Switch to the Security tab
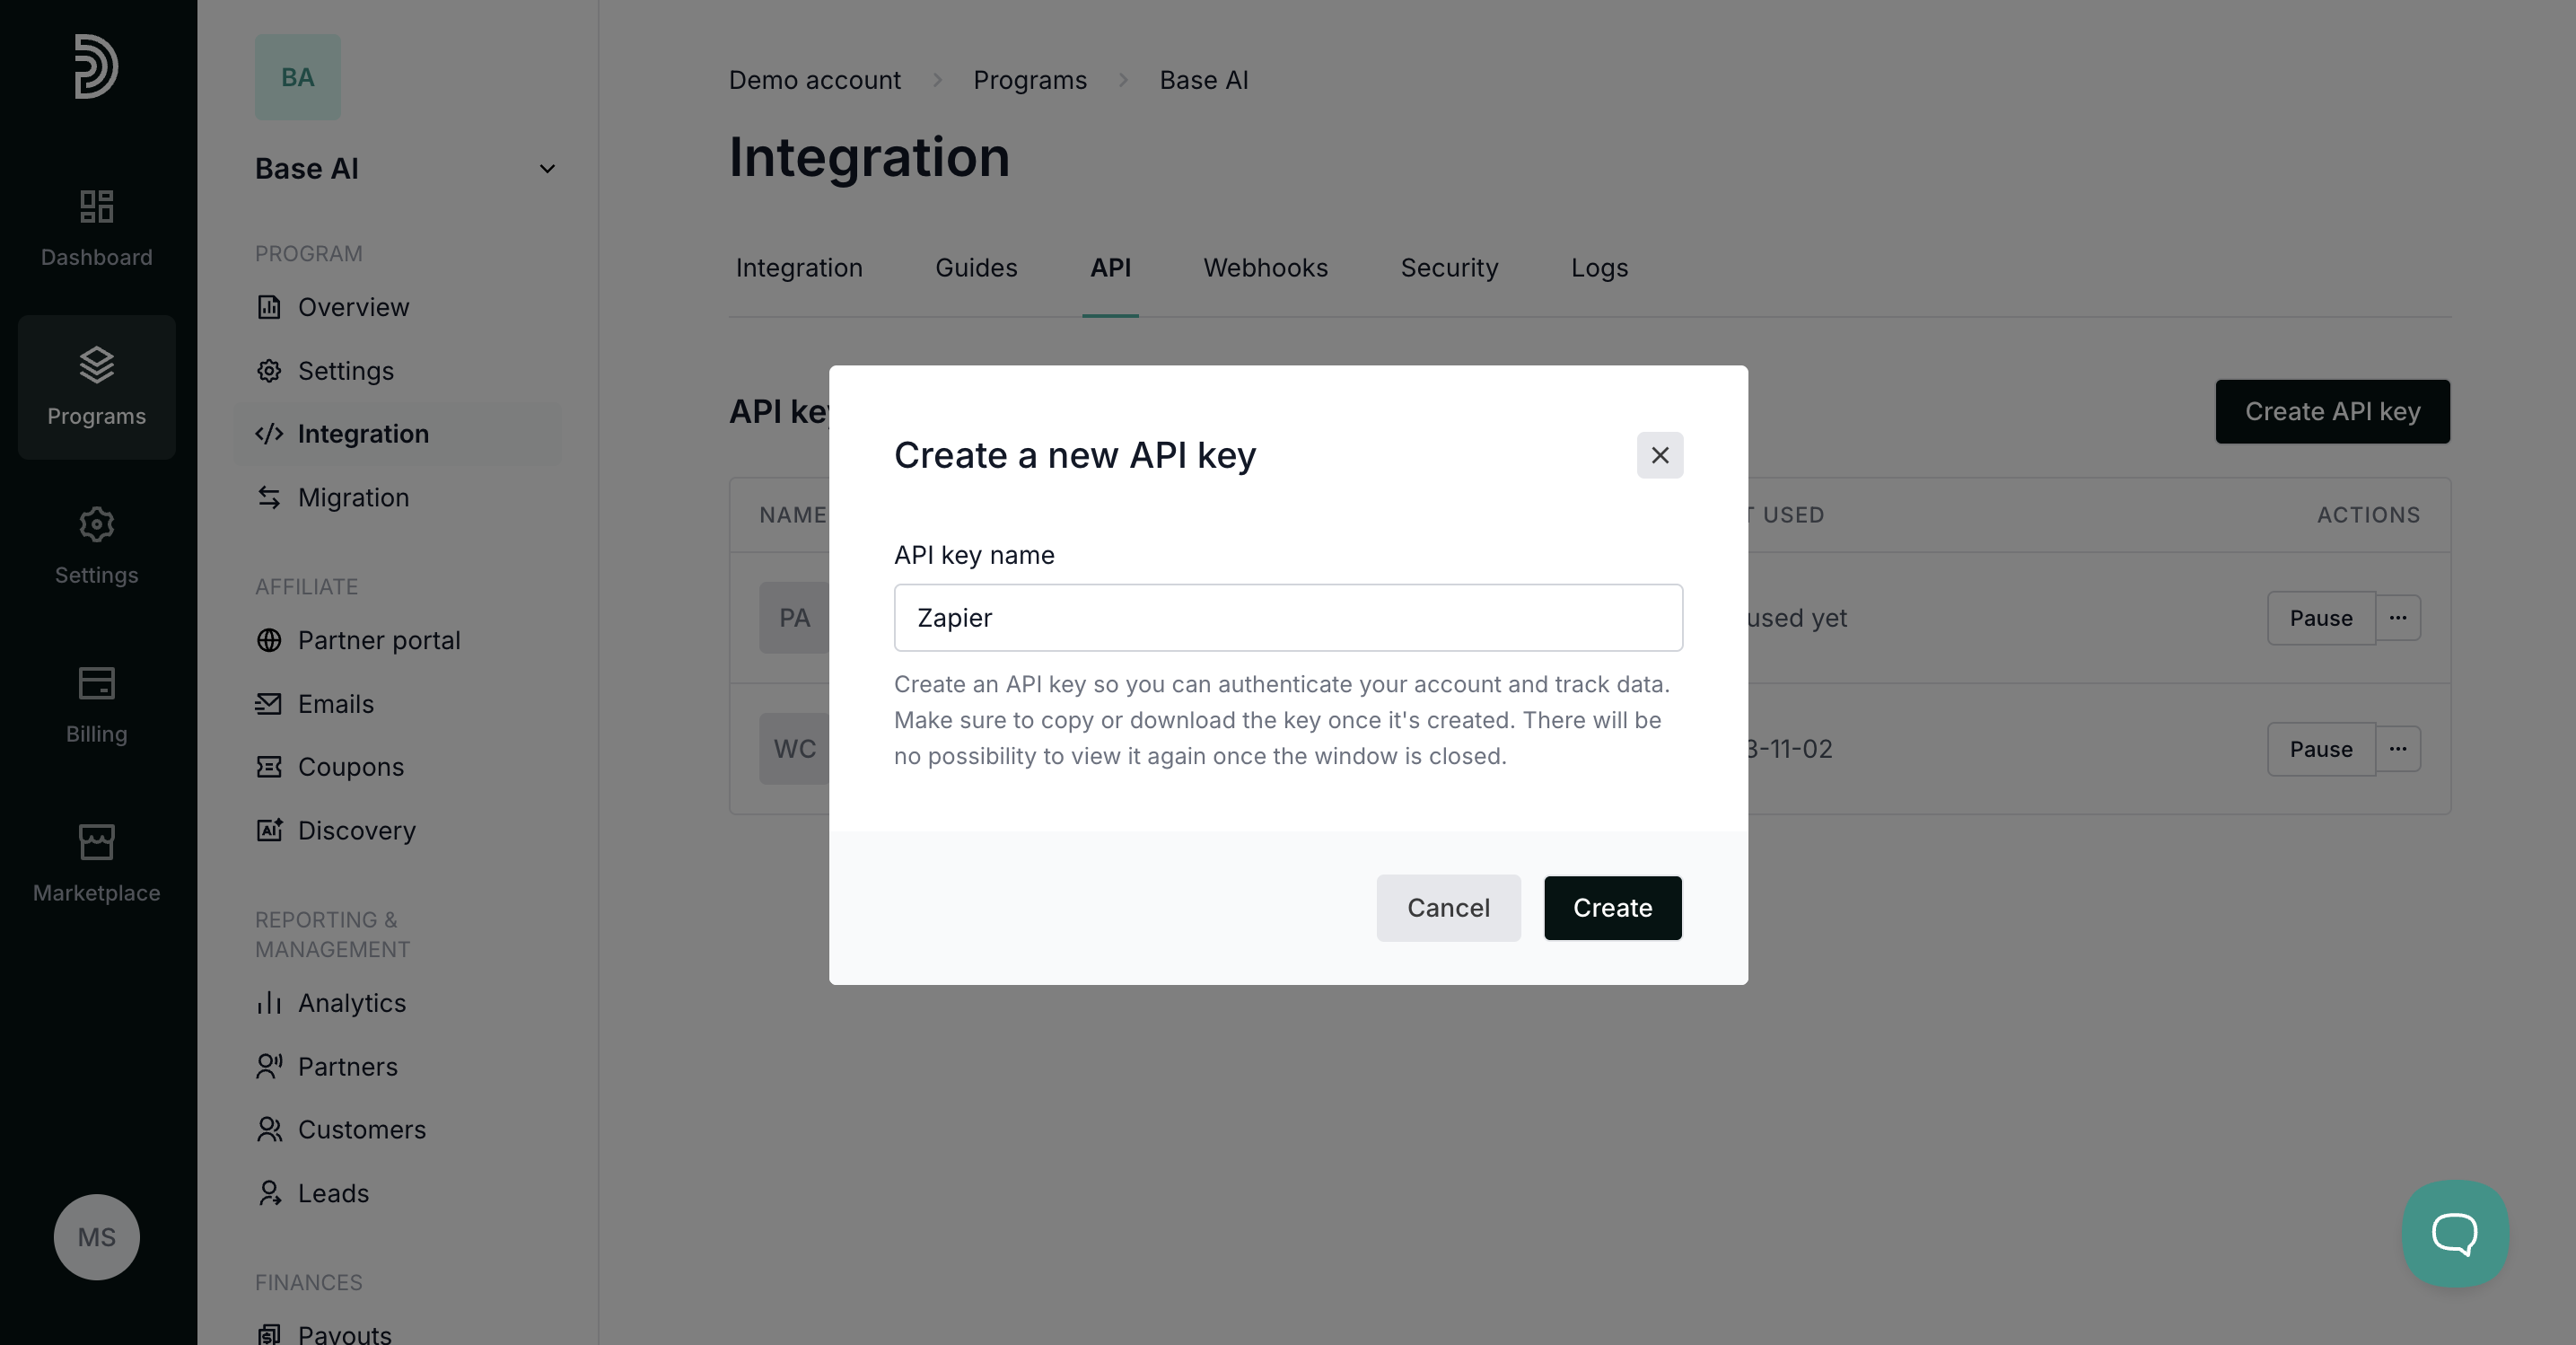 (1448, 268)
